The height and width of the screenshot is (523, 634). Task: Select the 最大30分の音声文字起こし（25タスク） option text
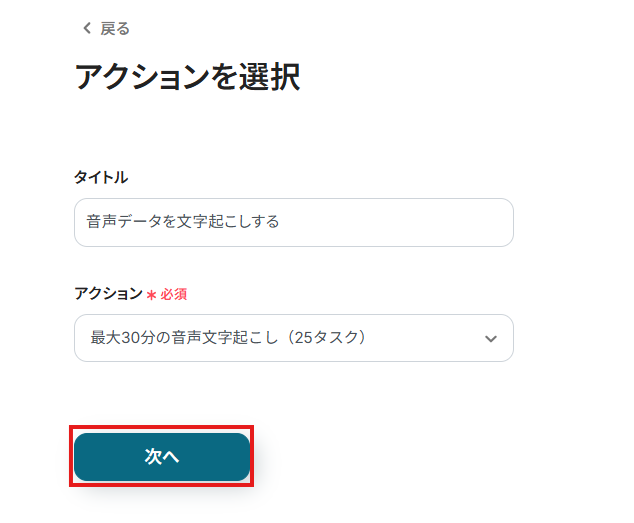pyautogui.click(x=229, y=338)
